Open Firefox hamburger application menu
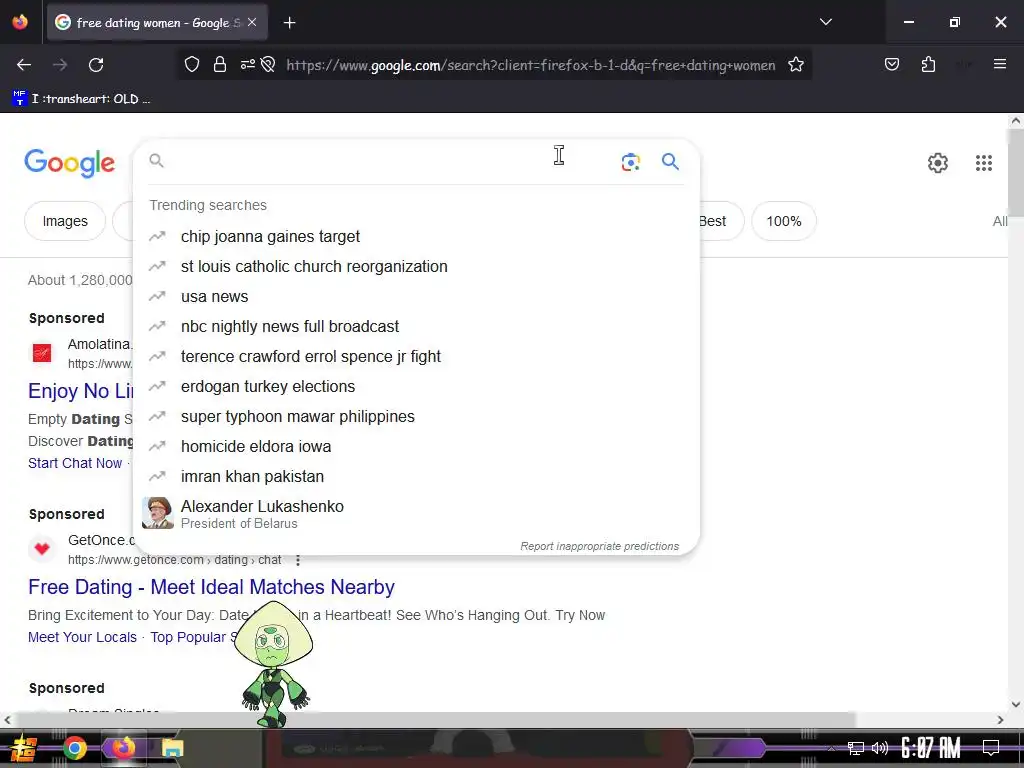 1000,64
